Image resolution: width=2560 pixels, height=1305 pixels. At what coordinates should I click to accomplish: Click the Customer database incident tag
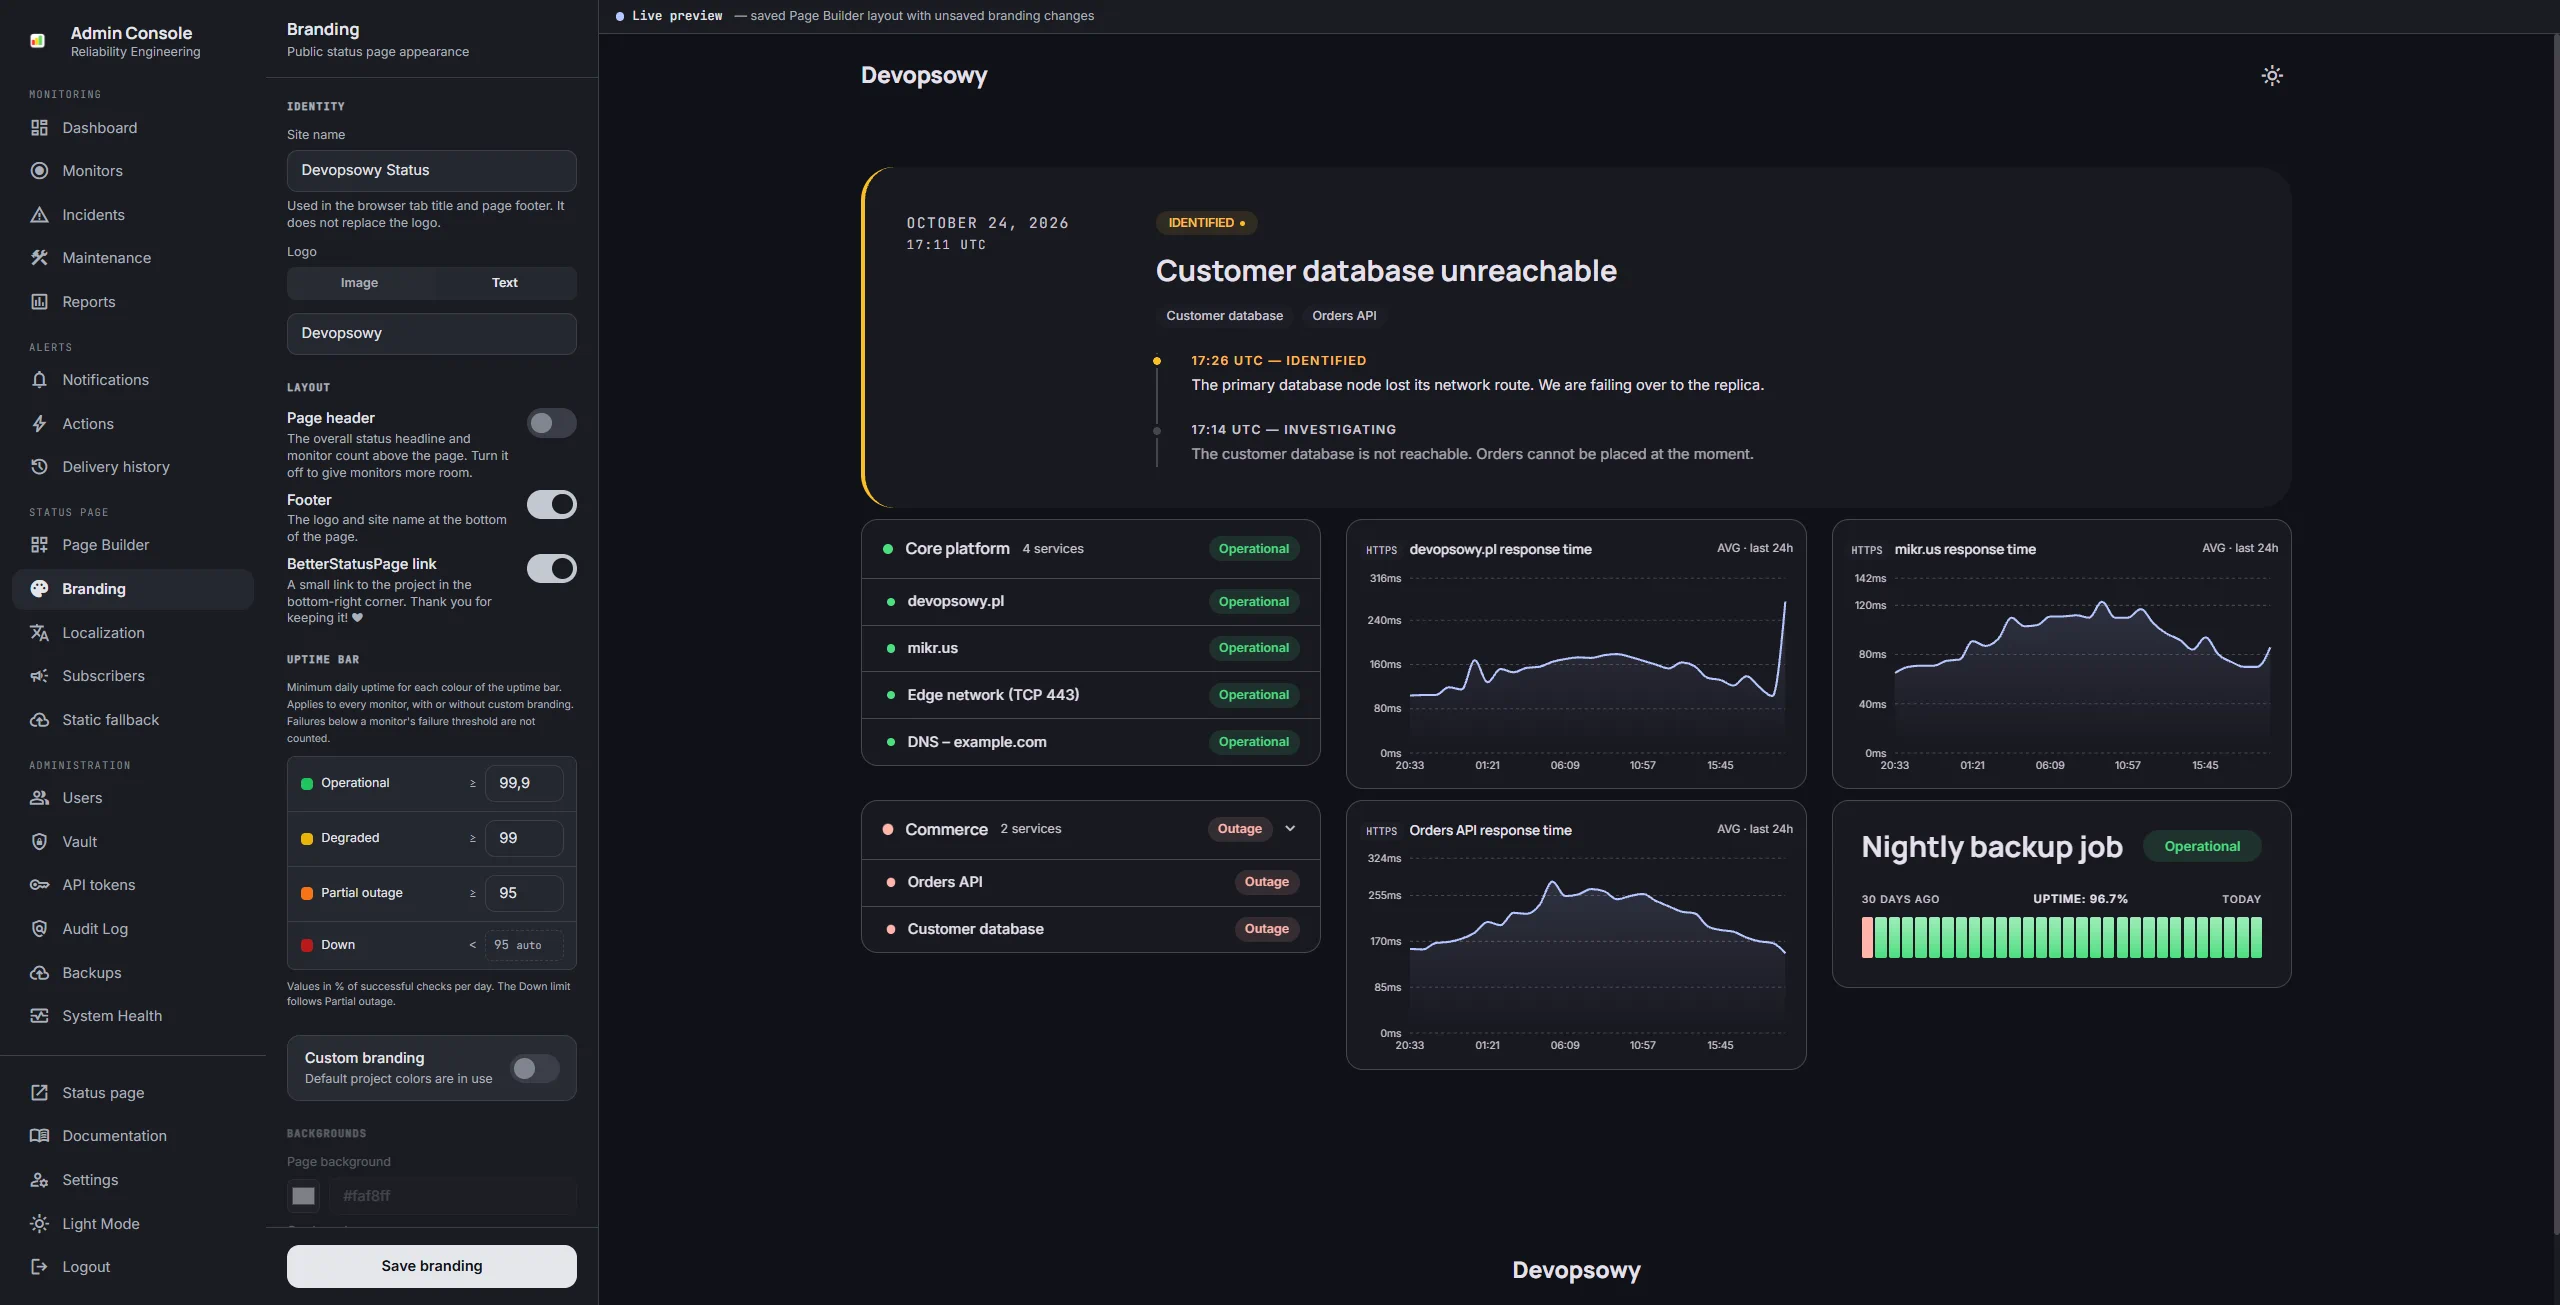pyautogui.click(x=1224, y=316)
